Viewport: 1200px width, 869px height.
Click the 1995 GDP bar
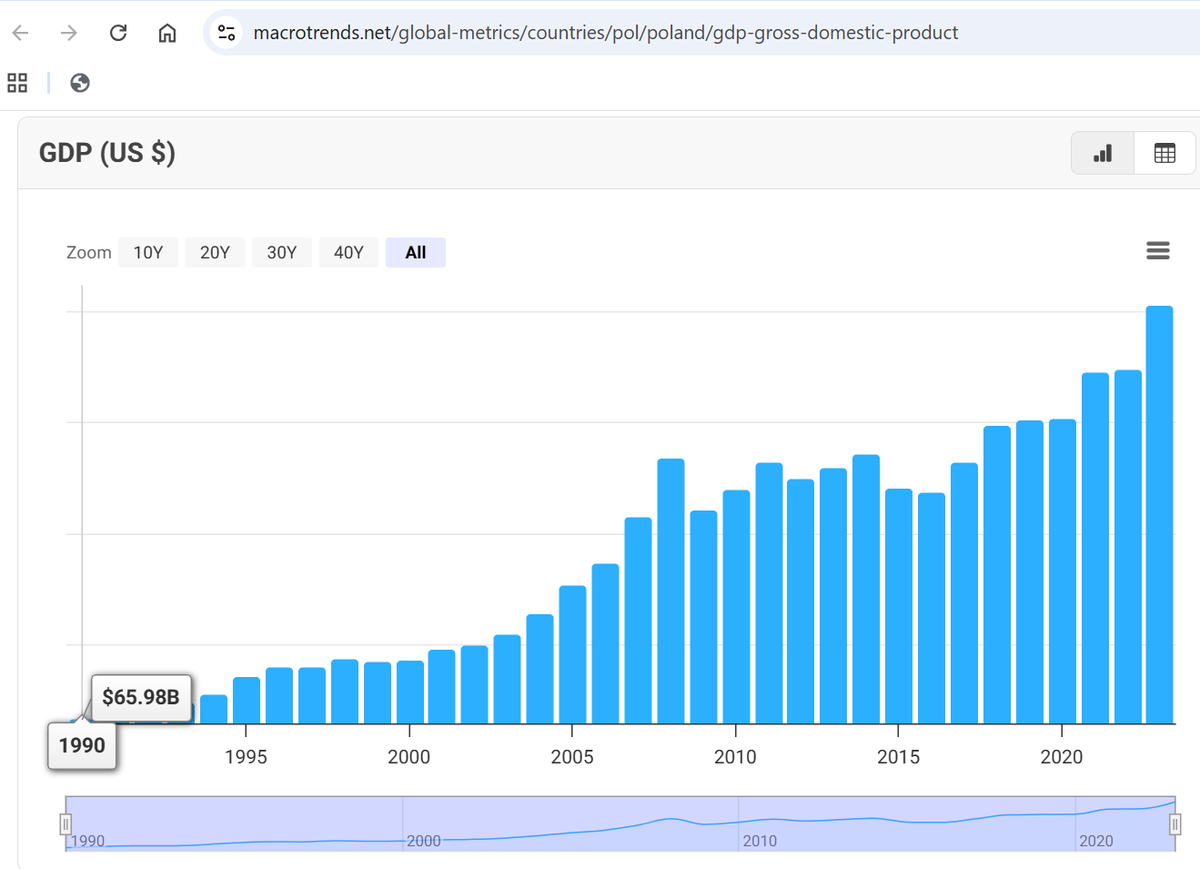247,700
